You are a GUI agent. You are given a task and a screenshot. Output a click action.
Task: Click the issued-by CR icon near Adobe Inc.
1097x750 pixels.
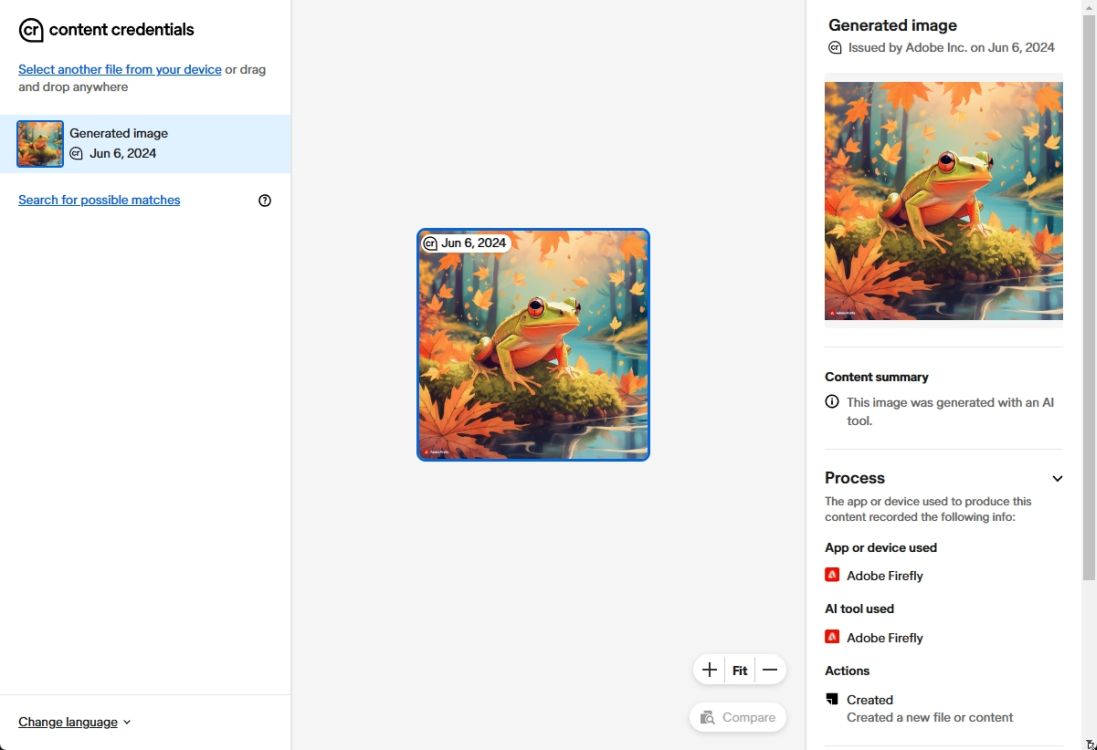[835, 47]
